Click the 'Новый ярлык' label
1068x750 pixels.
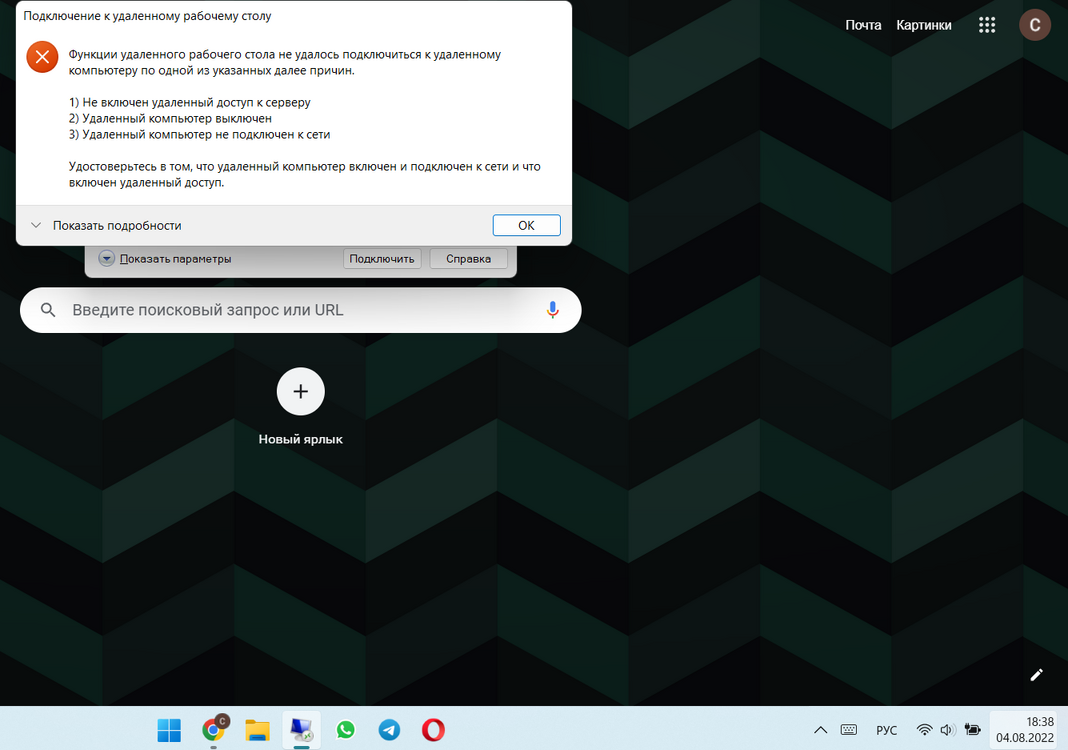point(300,439)
